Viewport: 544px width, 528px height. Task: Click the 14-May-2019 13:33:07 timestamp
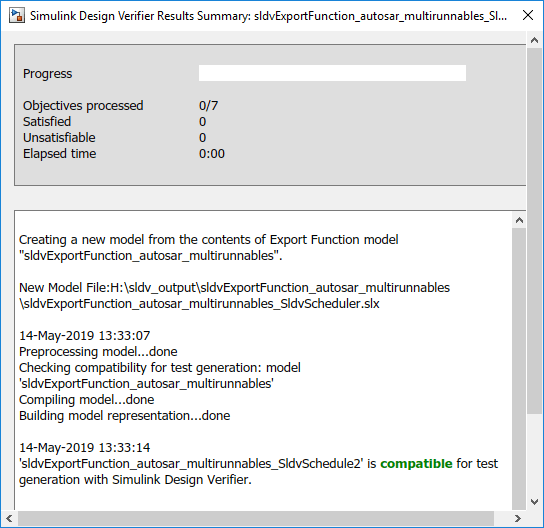tap(85, 335)
